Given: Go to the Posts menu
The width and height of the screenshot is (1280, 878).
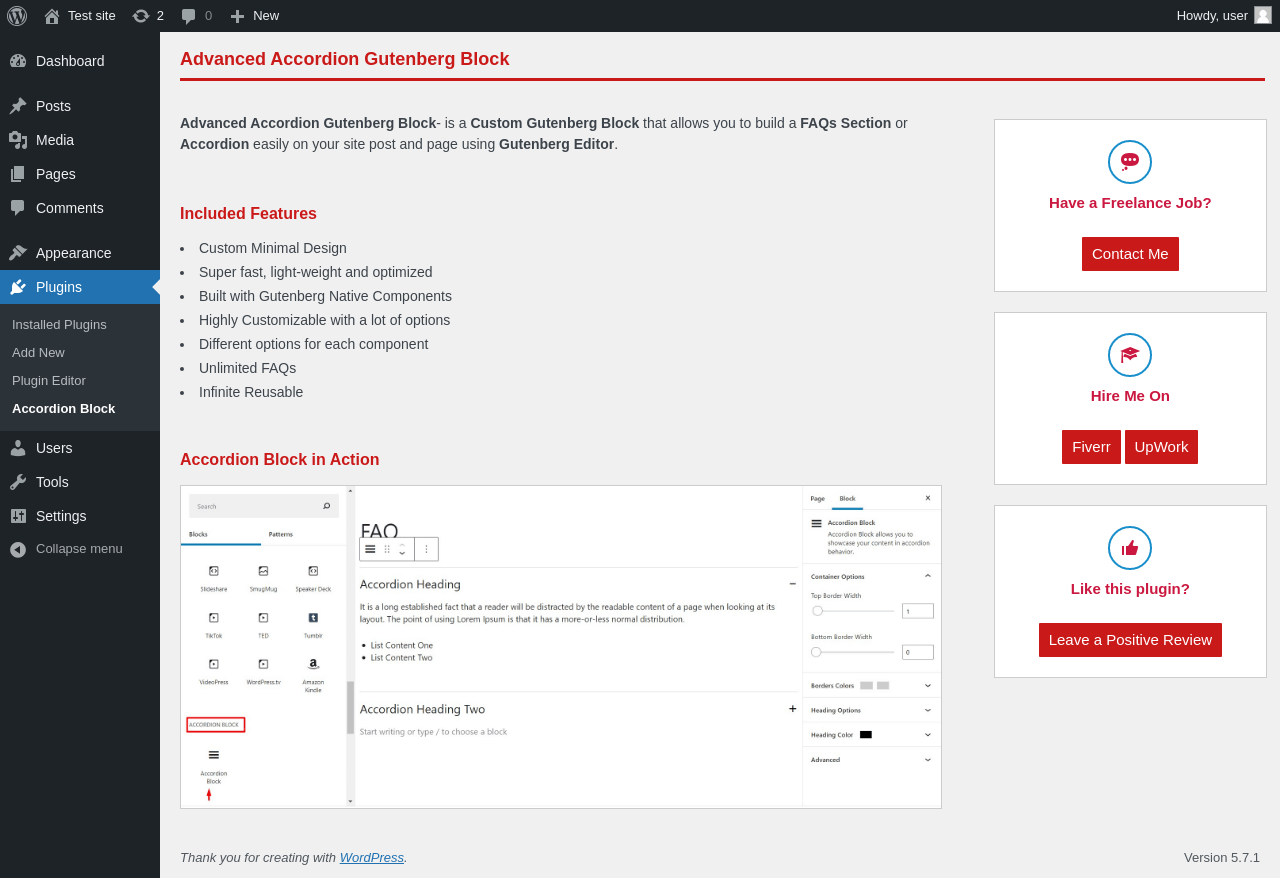Looking at the screenshot, I should point(80,106).
